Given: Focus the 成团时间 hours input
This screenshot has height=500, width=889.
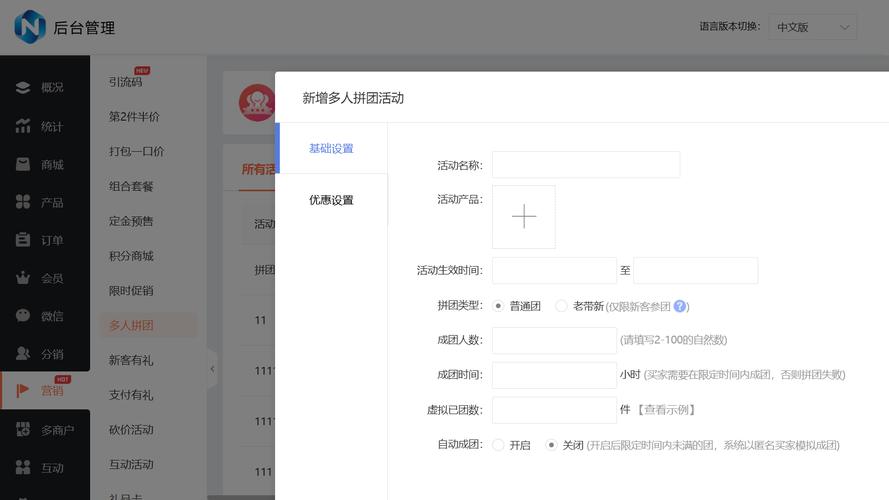Looking at the screenshot, I should pyautogui.click(x=554, y=375).
